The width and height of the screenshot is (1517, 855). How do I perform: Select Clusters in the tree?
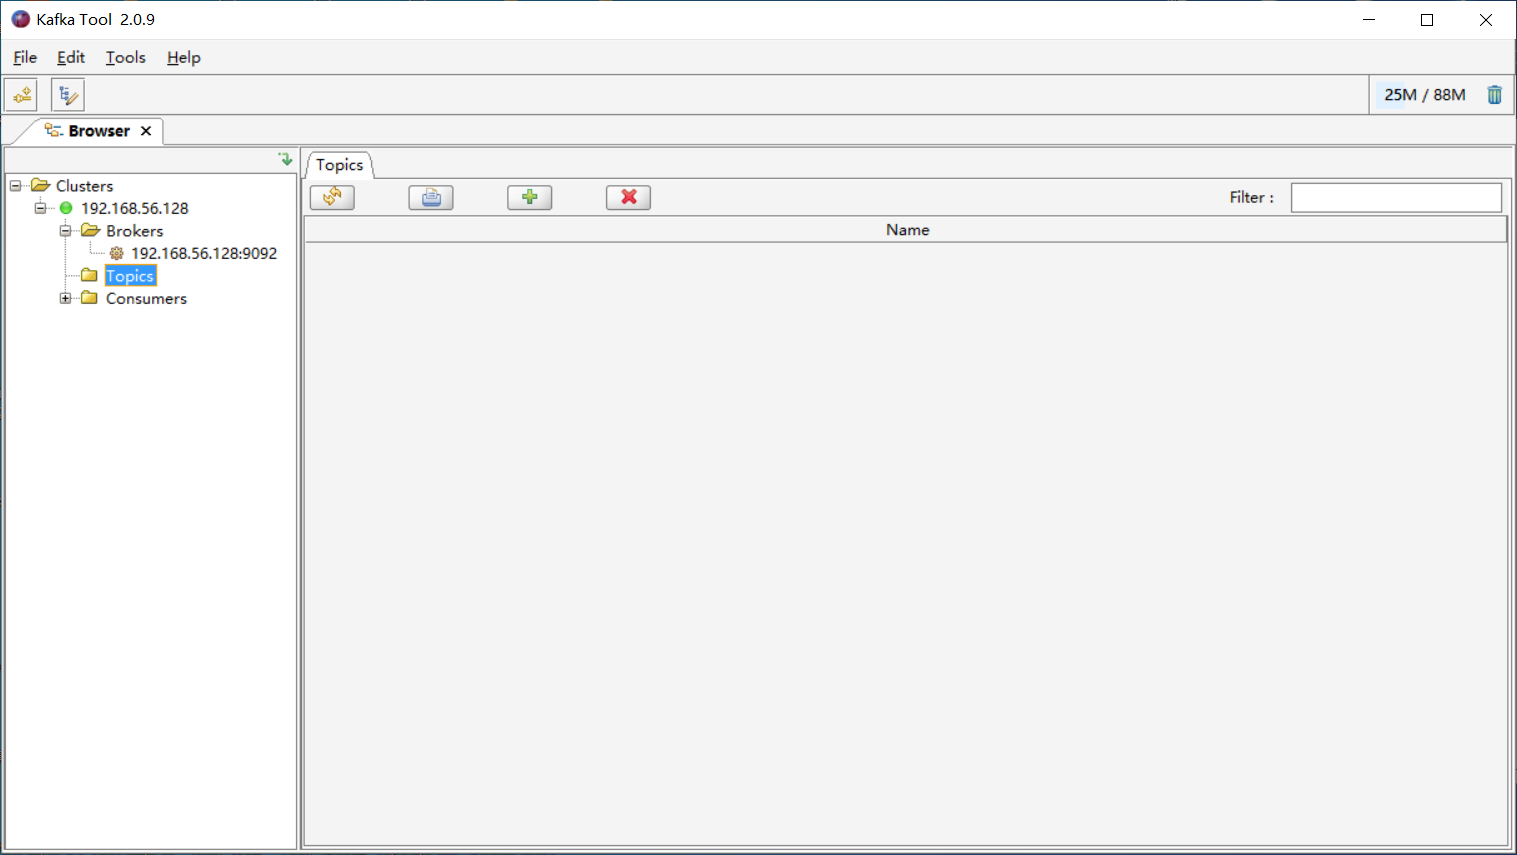point(84,186)
